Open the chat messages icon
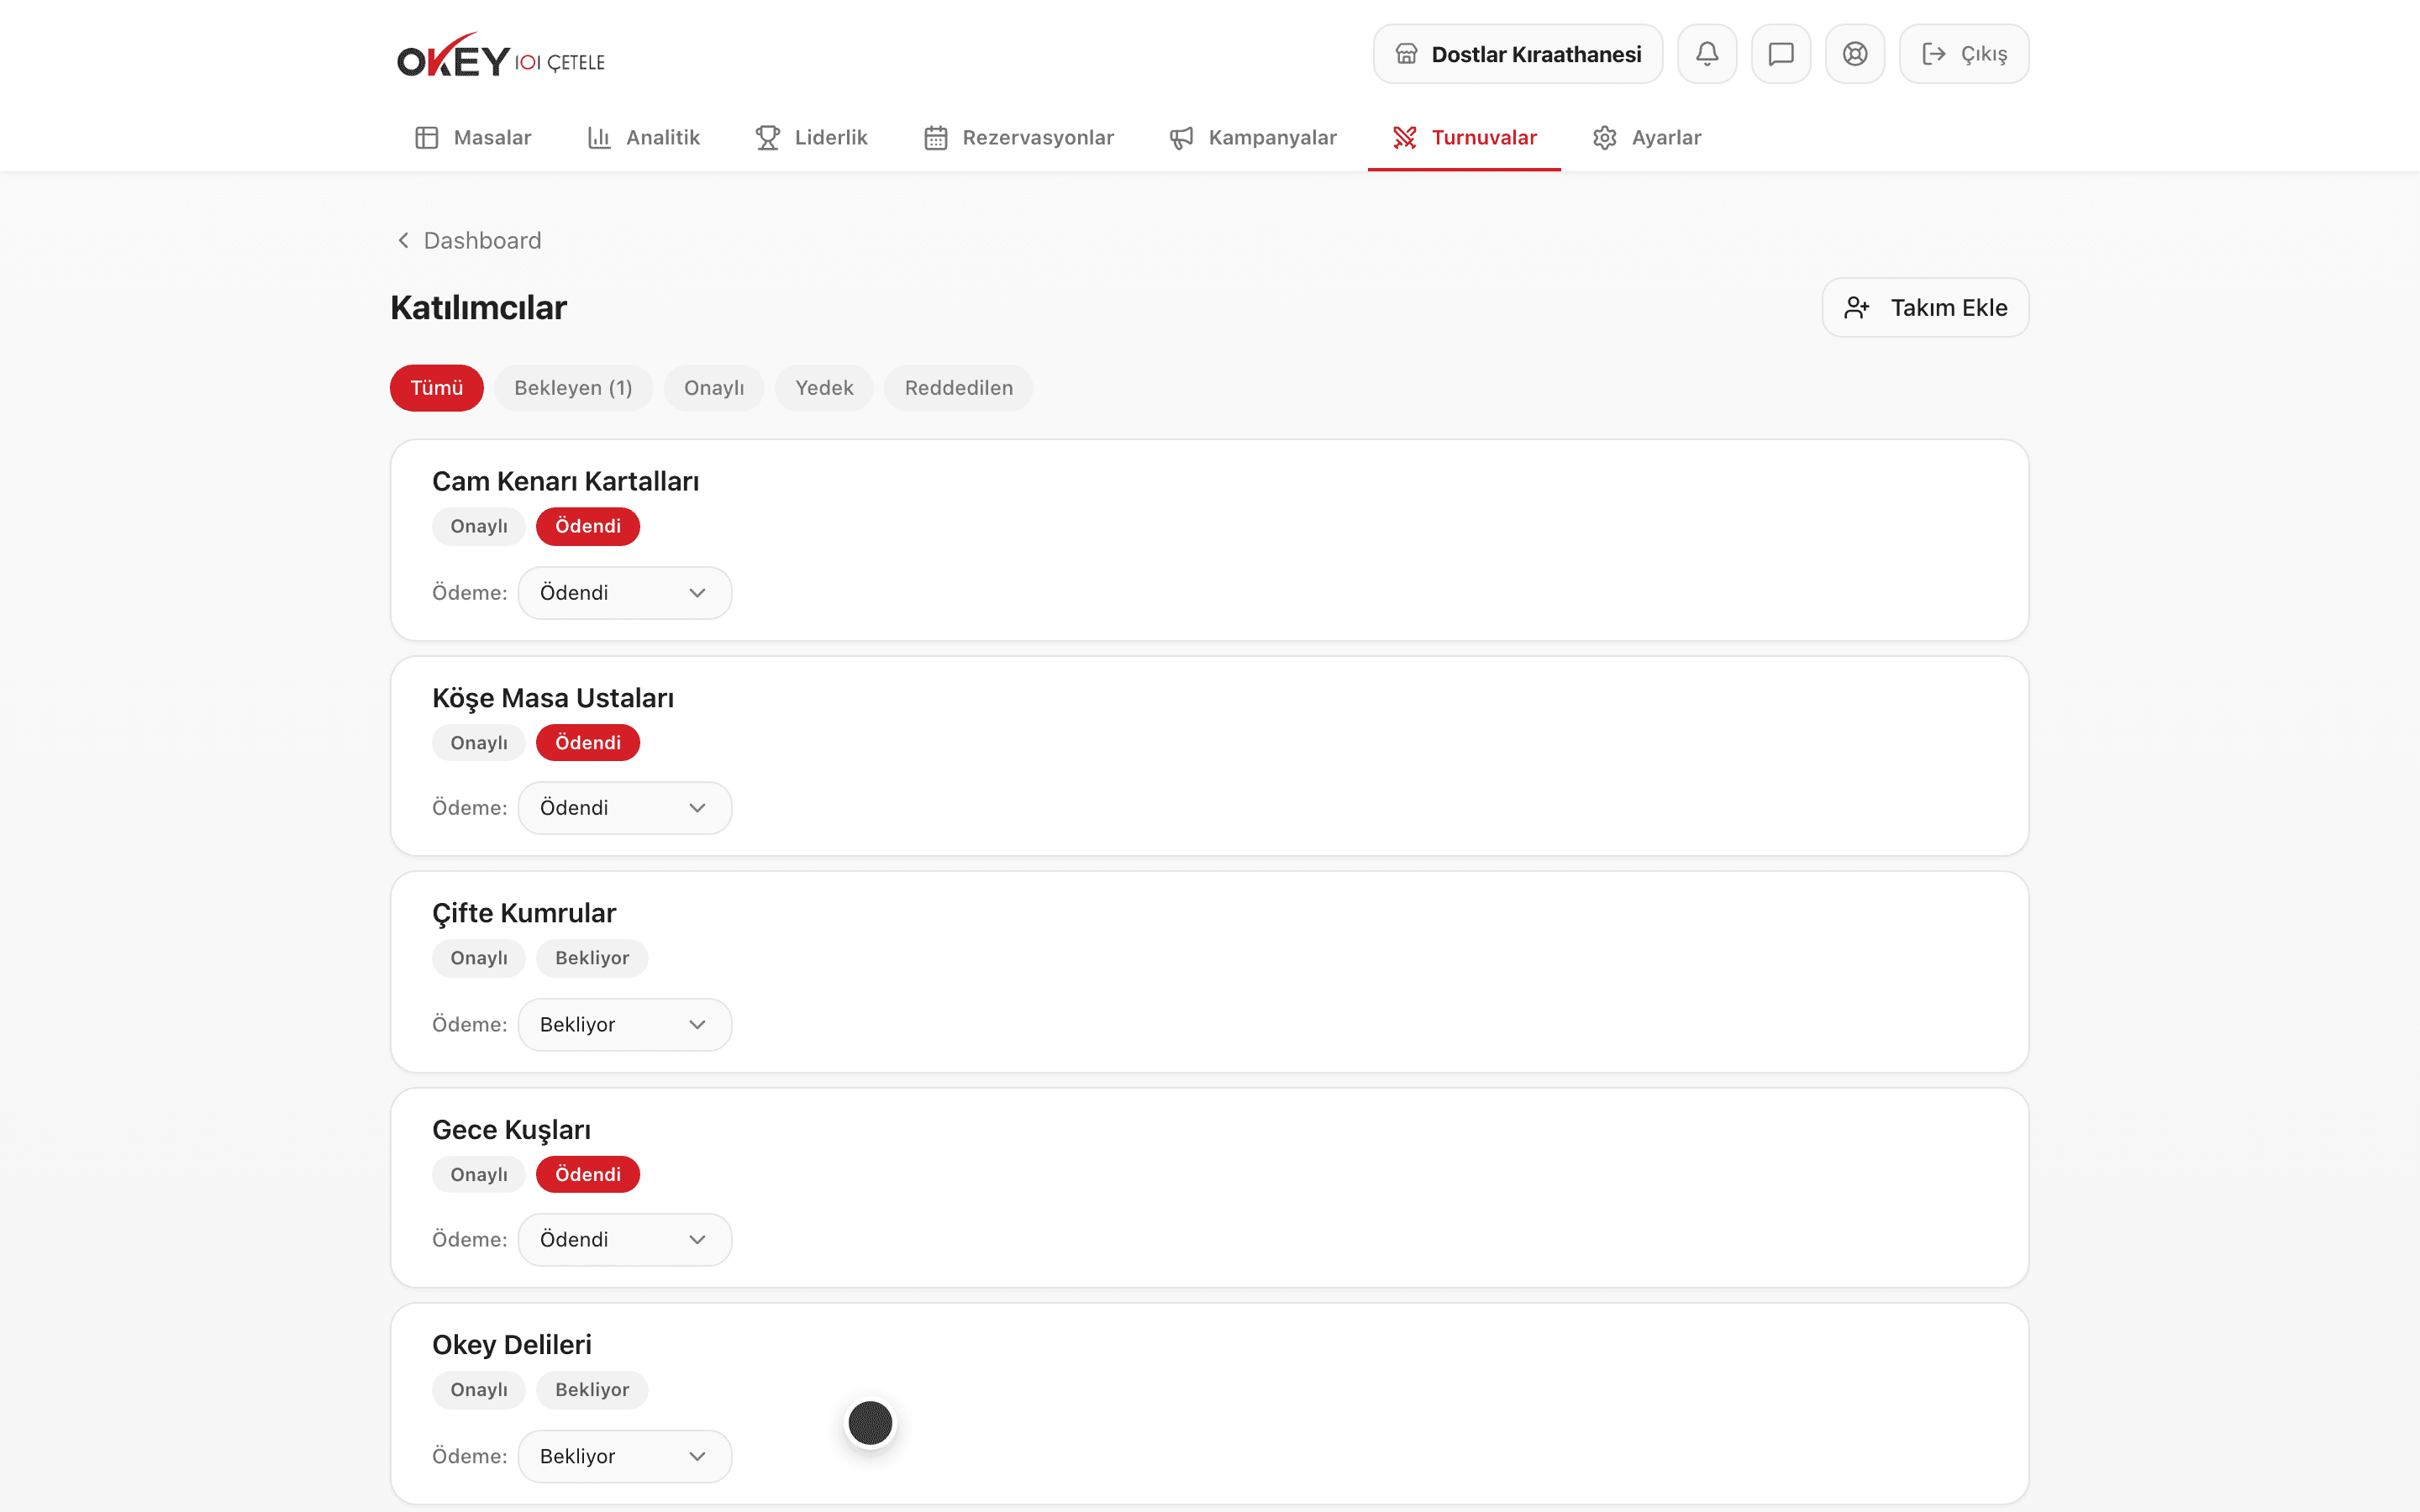 [x=1781, y=54]
